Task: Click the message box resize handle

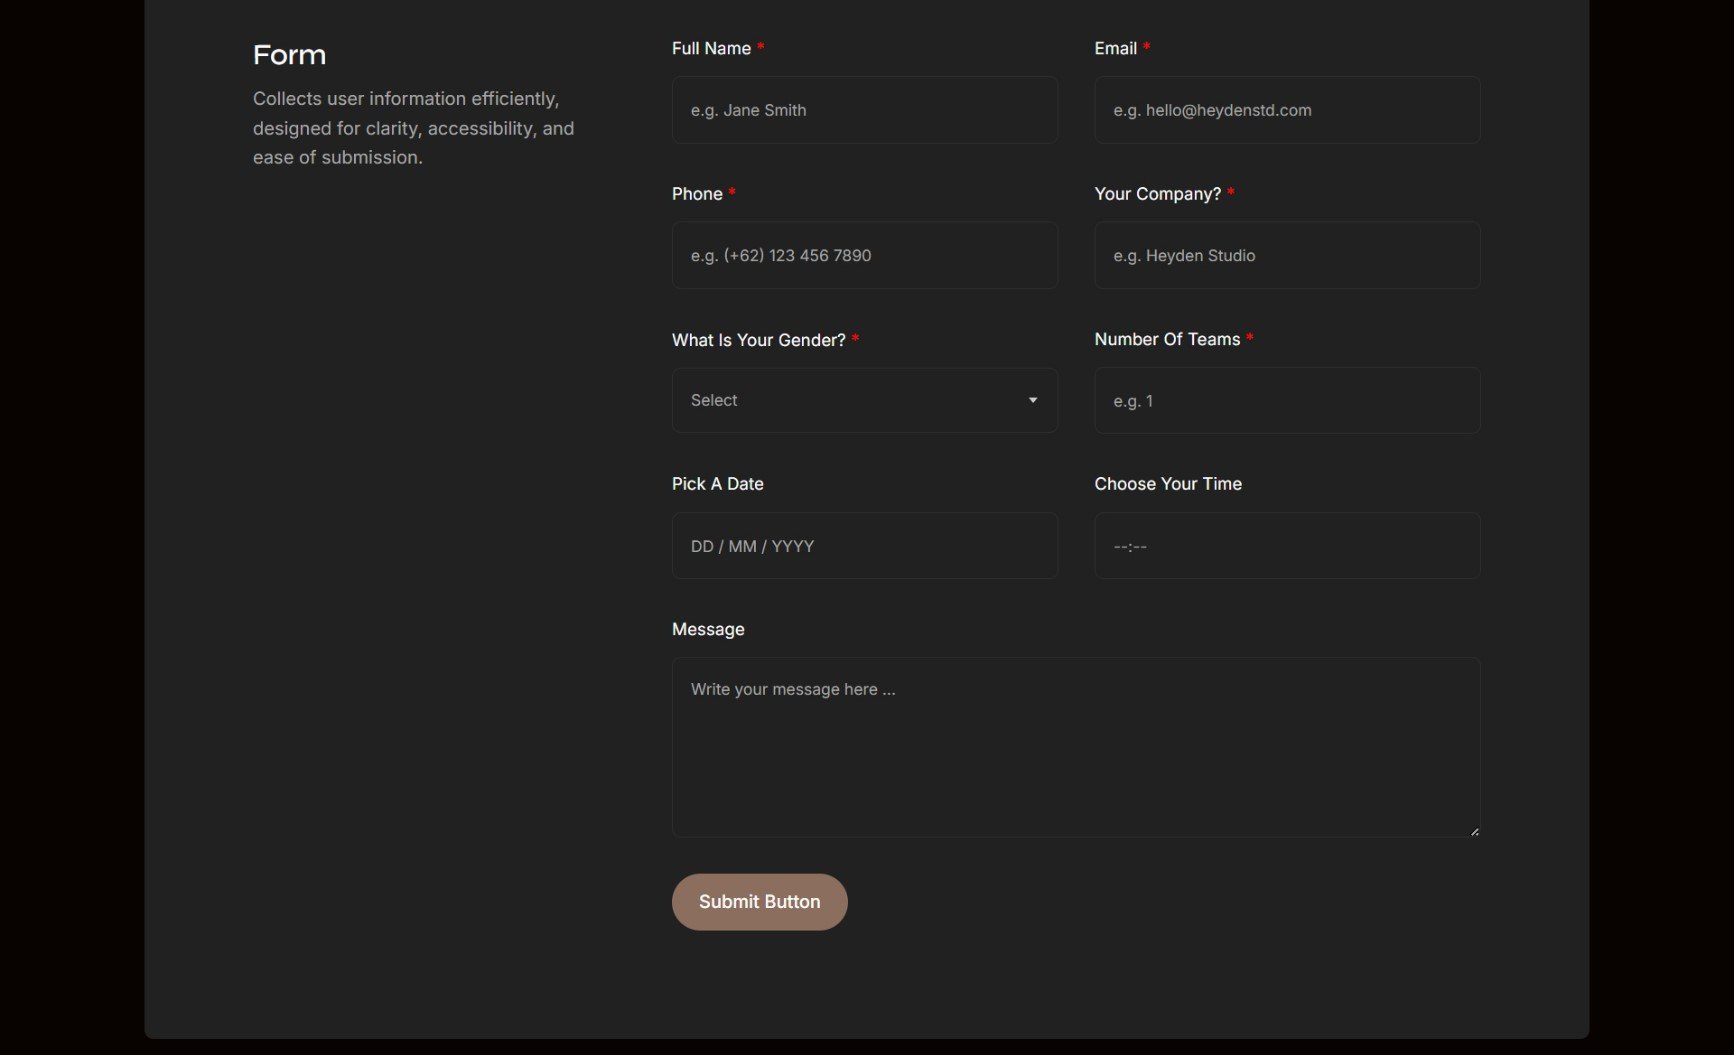Action: click(x=1474, y=831)
